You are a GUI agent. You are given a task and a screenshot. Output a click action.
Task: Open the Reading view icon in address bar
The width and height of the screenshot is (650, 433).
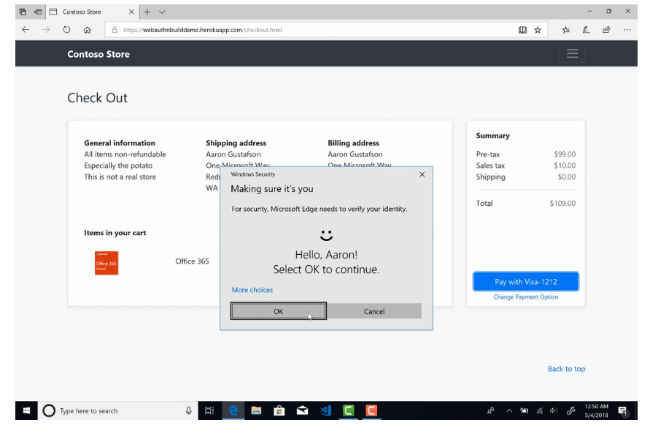[522, 29]
